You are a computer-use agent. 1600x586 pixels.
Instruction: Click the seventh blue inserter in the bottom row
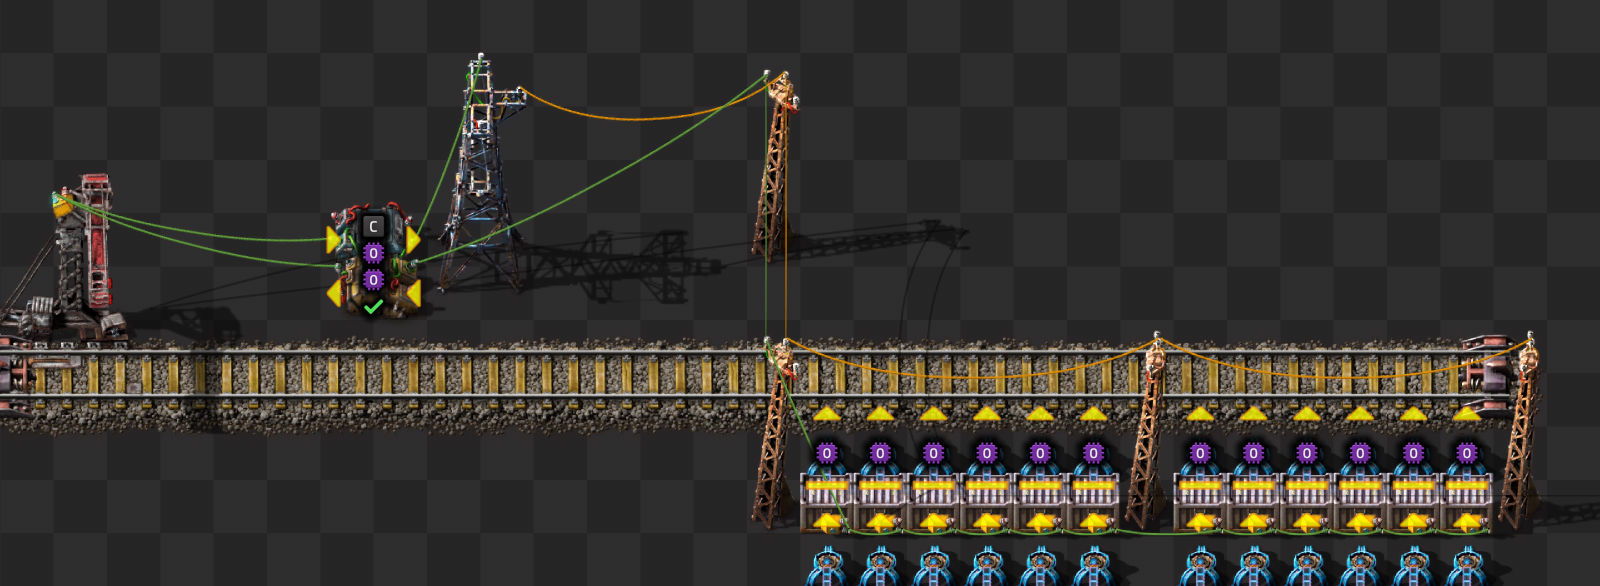pos(1200,567)
